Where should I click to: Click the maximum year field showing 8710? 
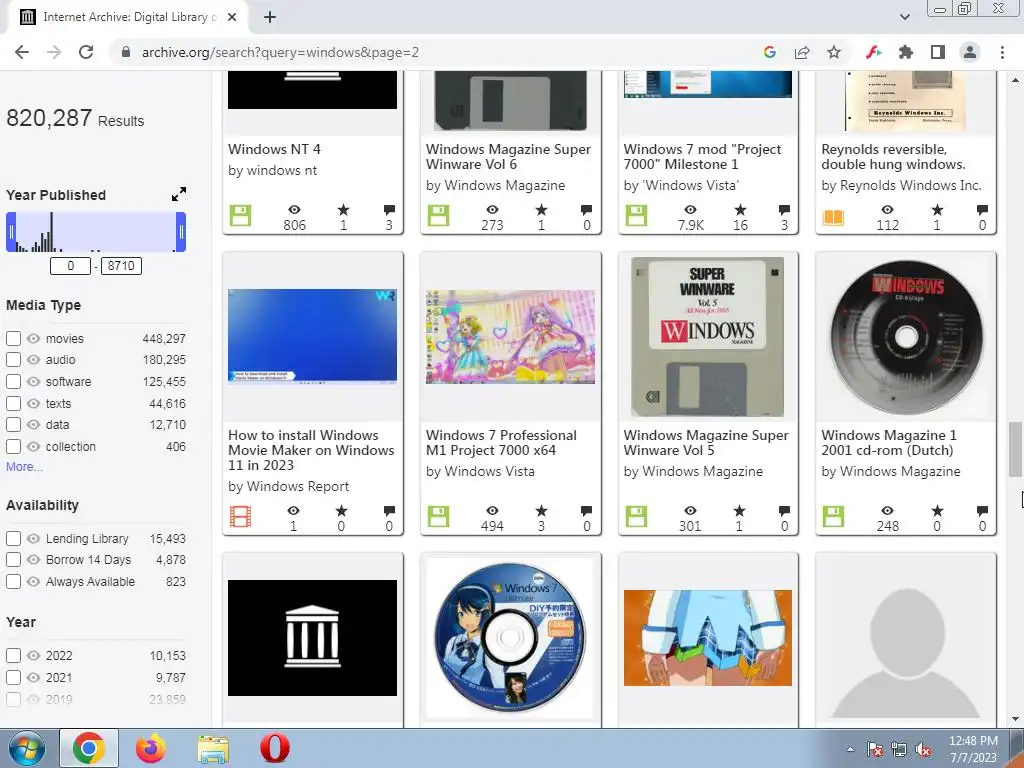click(x=121, y=266)
